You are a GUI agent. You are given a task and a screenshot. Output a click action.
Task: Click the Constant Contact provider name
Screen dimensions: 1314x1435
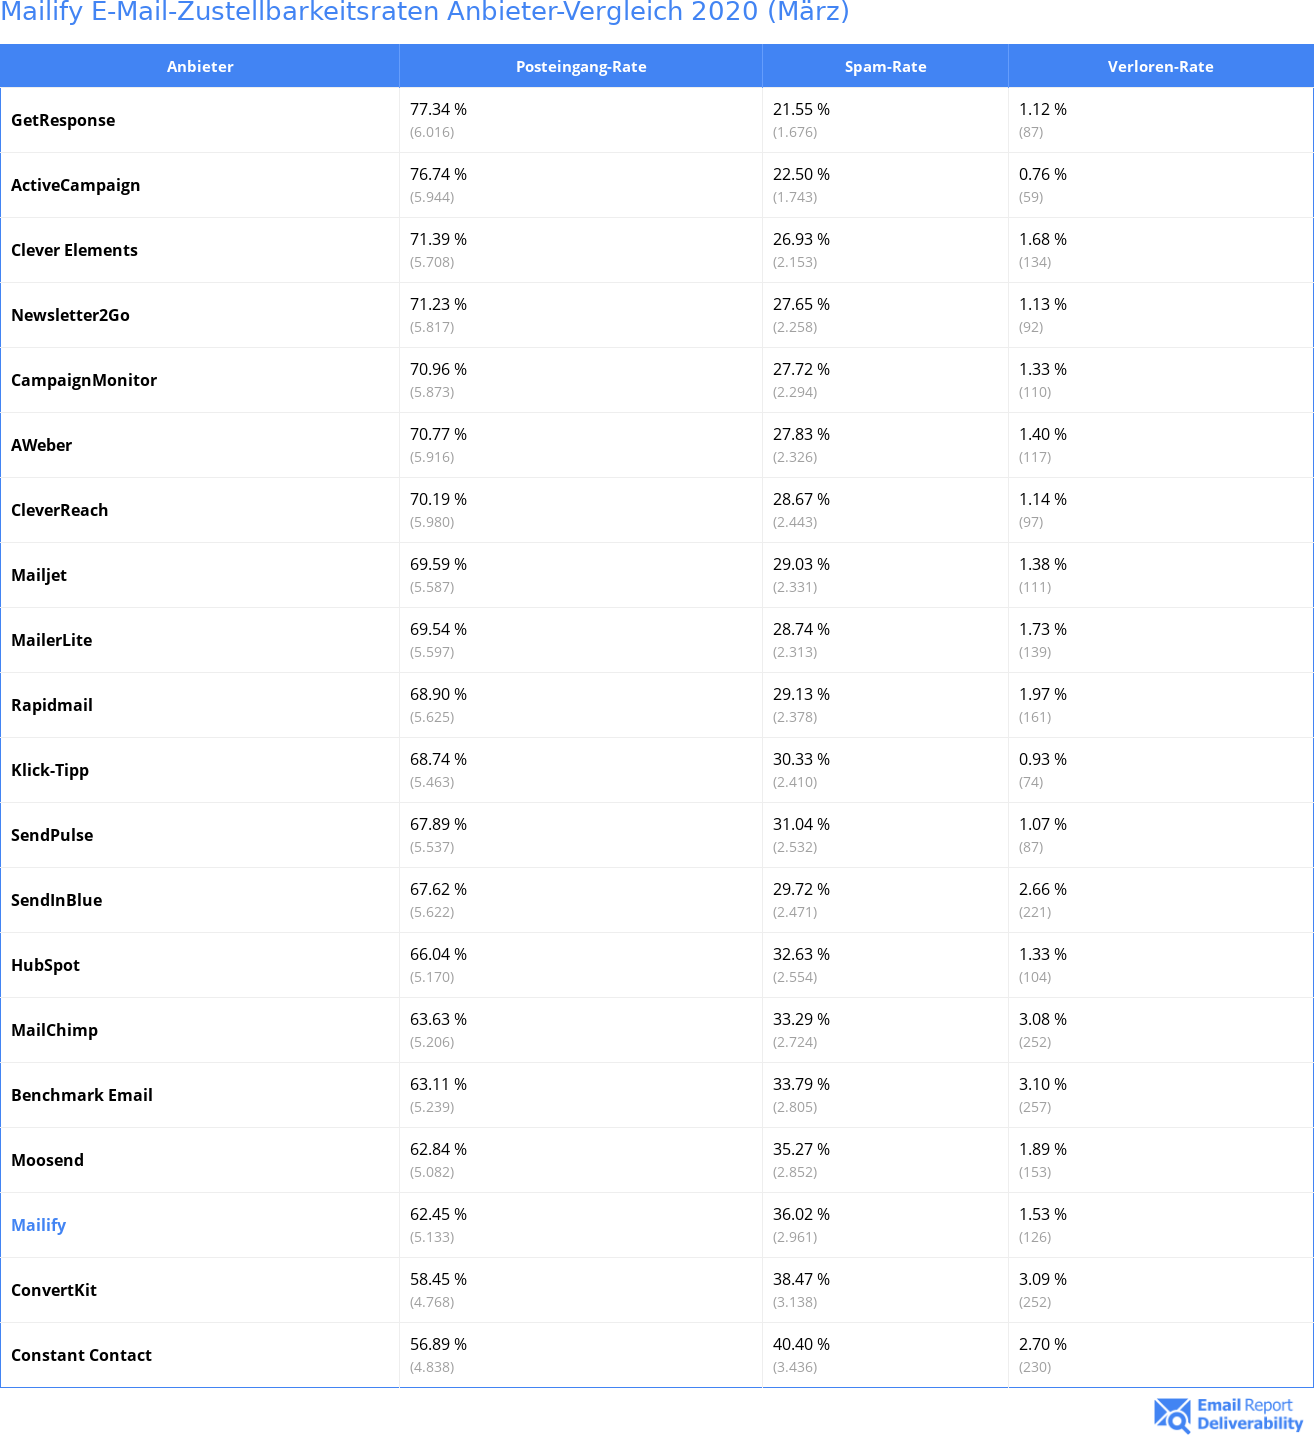pyautogui.click(x=81, y=1355)
